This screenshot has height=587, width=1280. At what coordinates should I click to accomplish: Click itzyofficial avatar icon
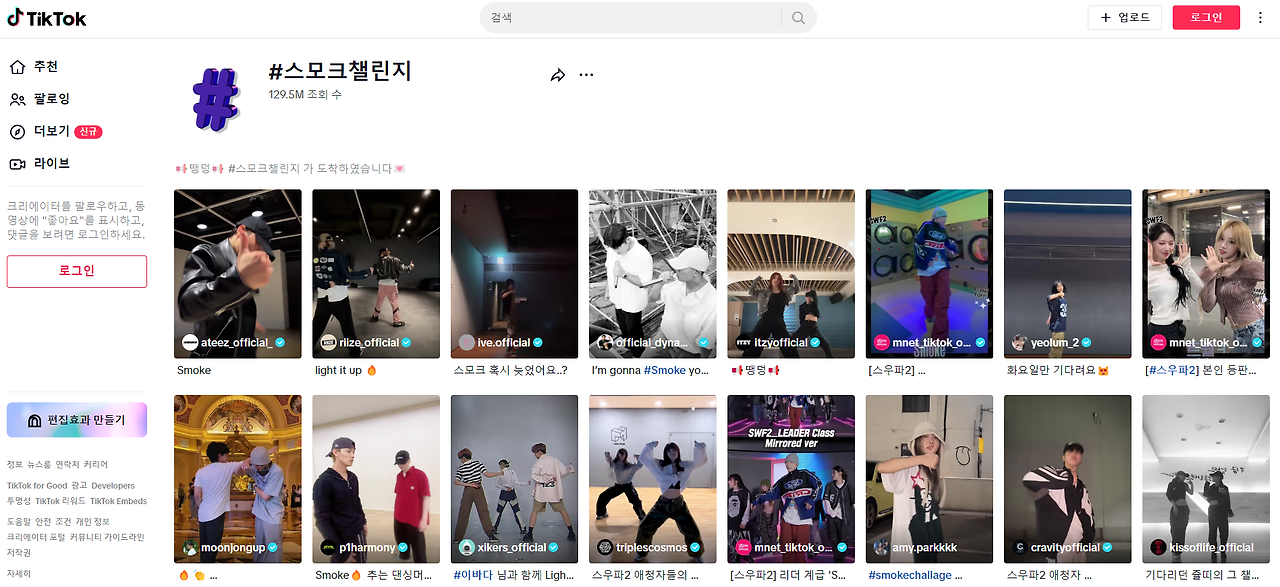pyautogui.click(x=743, y=342)
